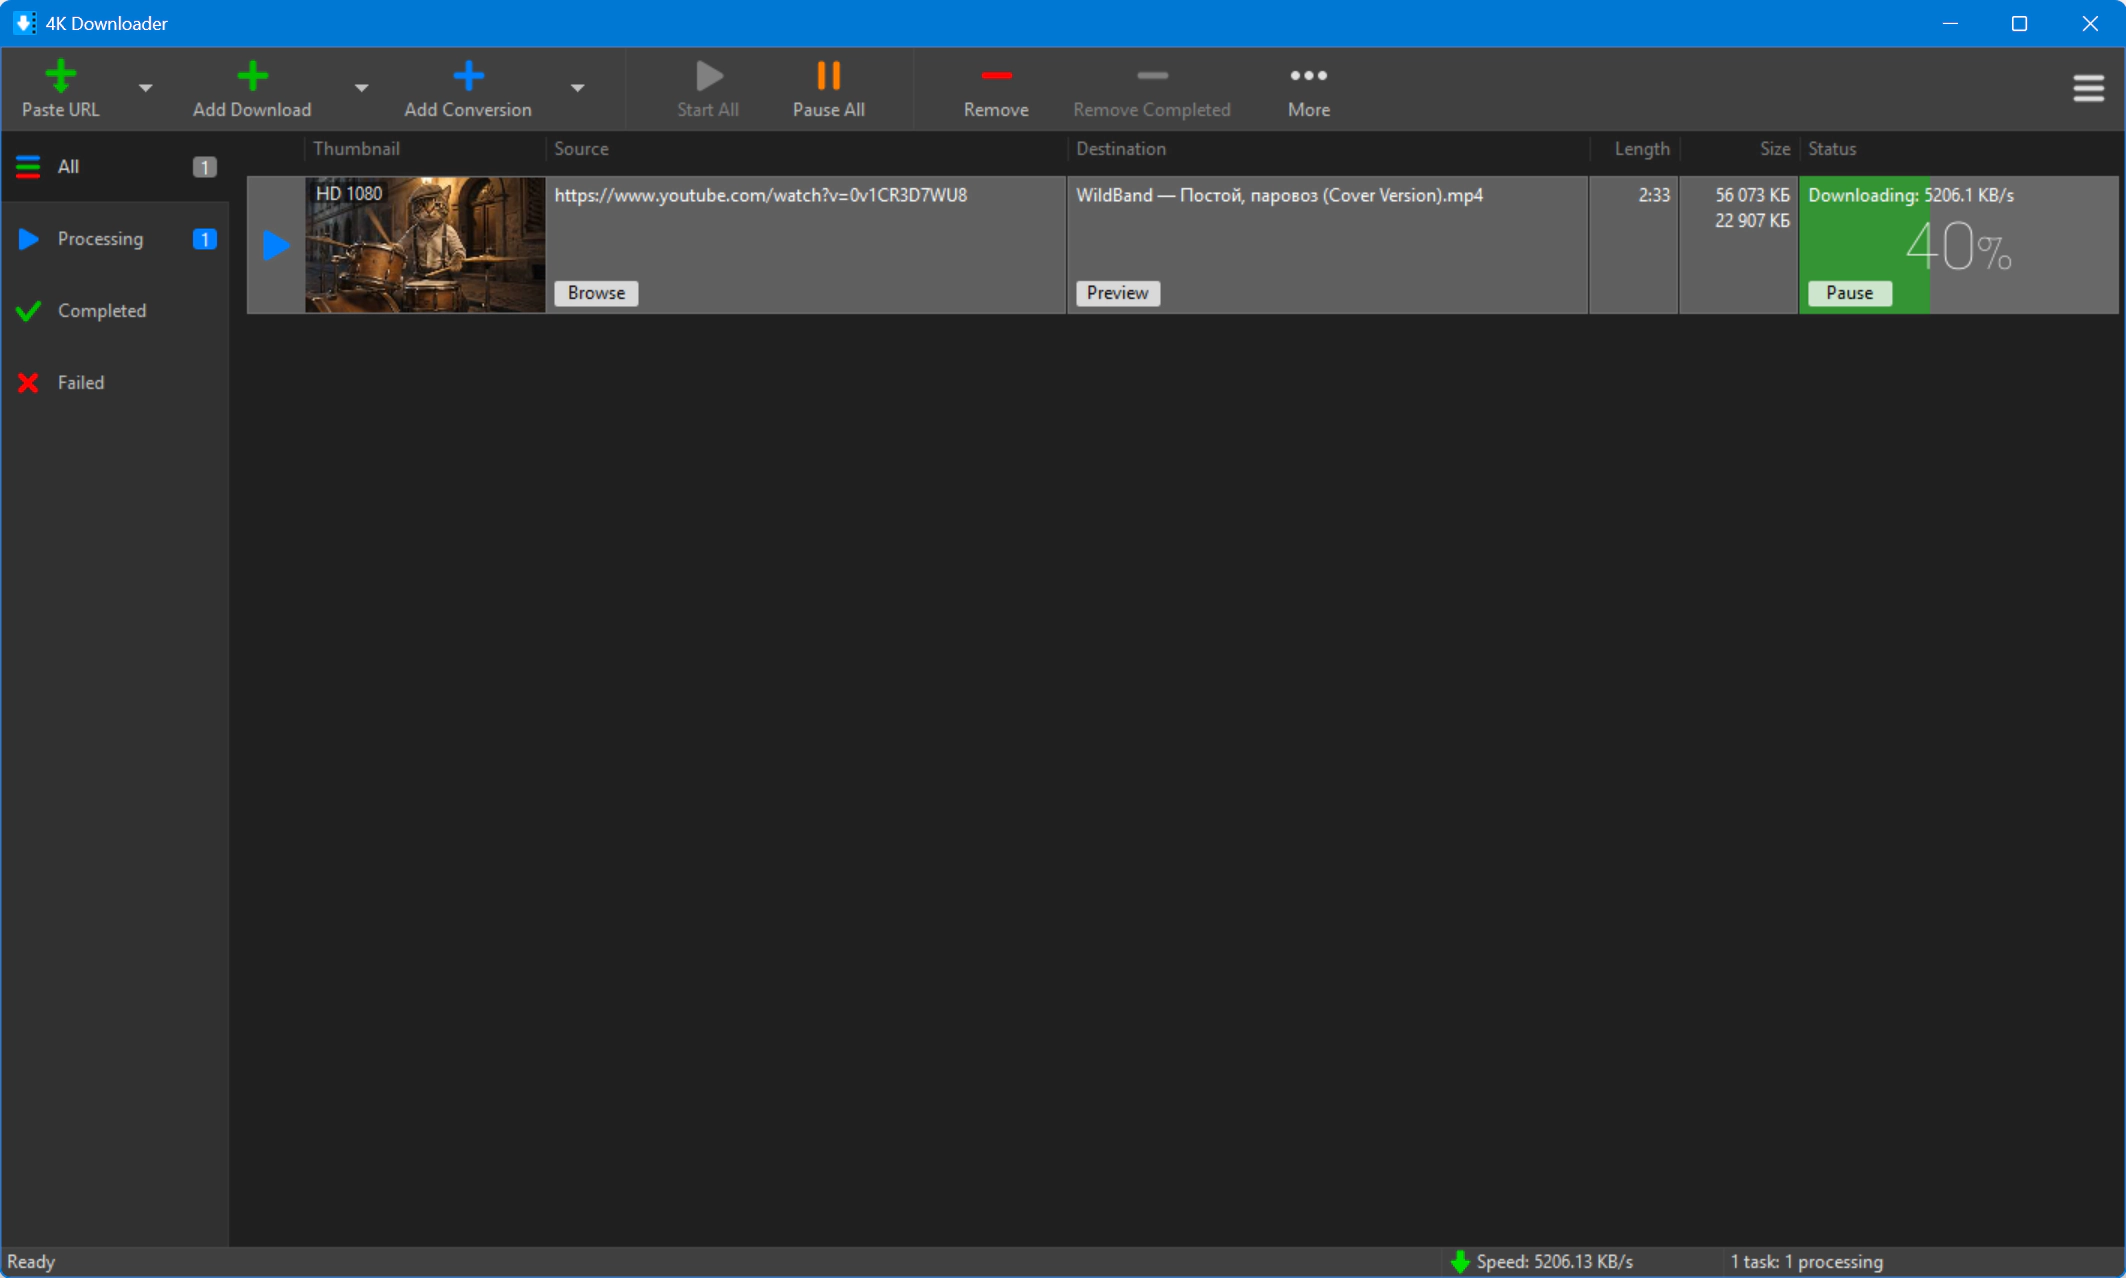Click the WildBand destination file name

(x=1279, y=195)
